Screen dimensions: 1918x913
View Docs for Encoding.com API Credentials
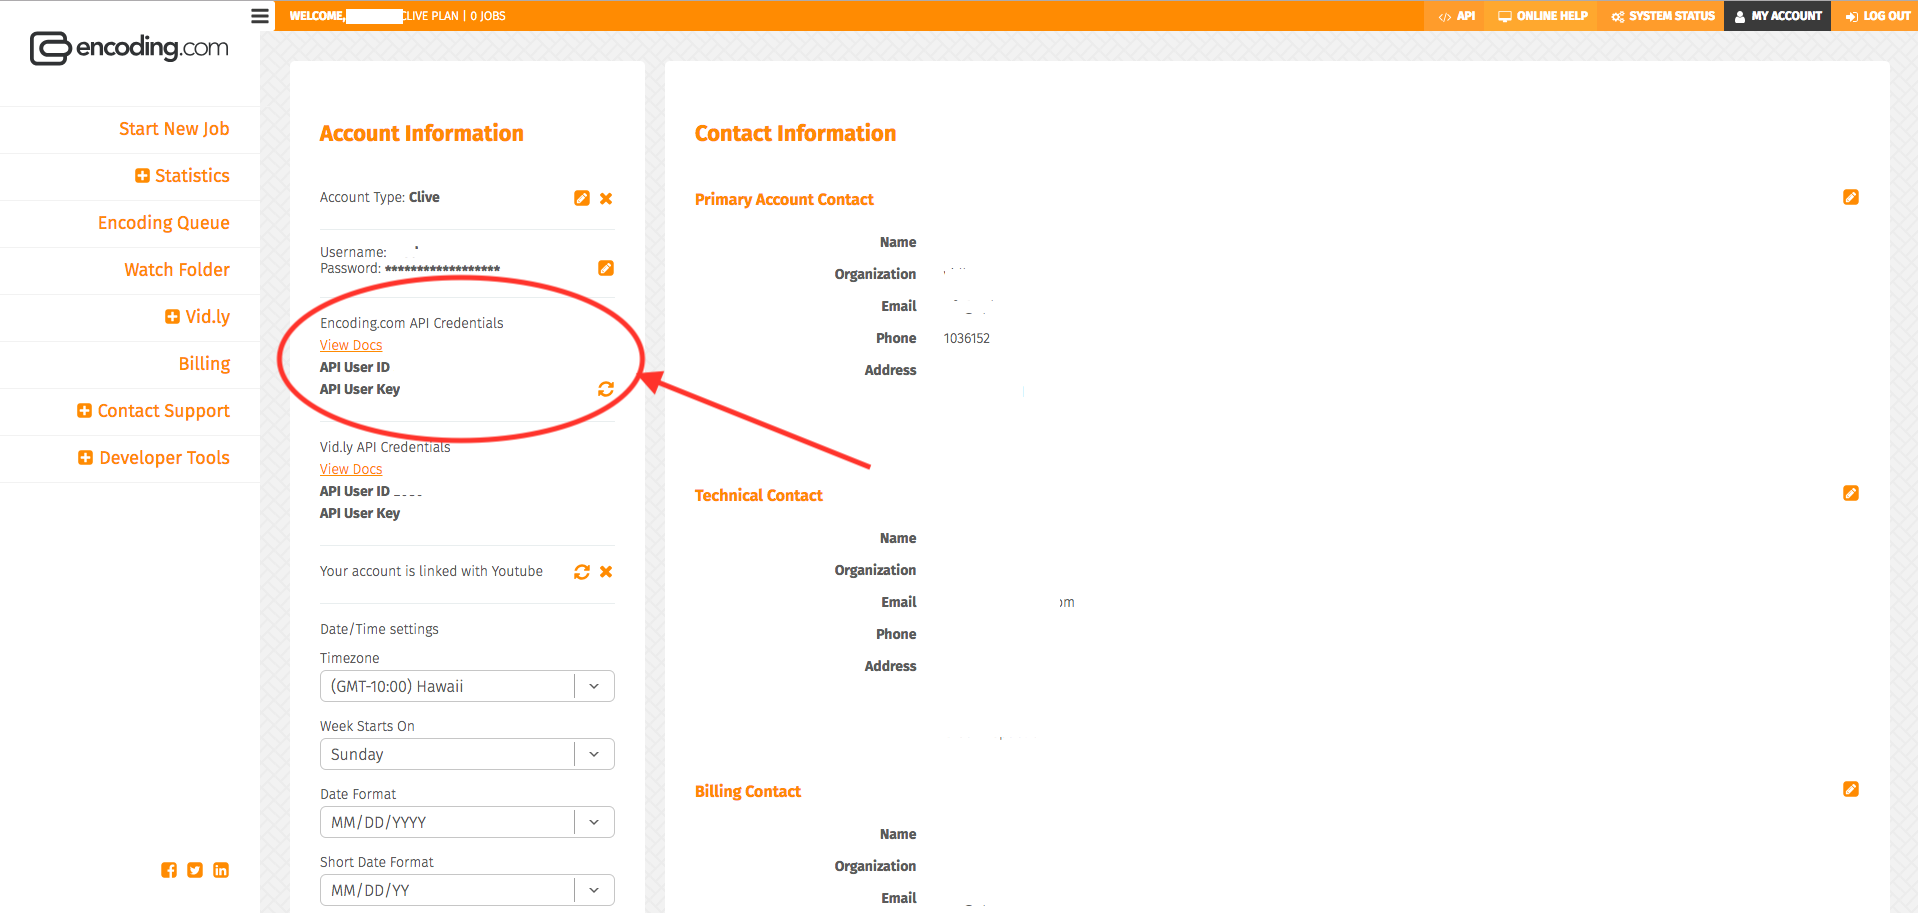pos(351,345)
